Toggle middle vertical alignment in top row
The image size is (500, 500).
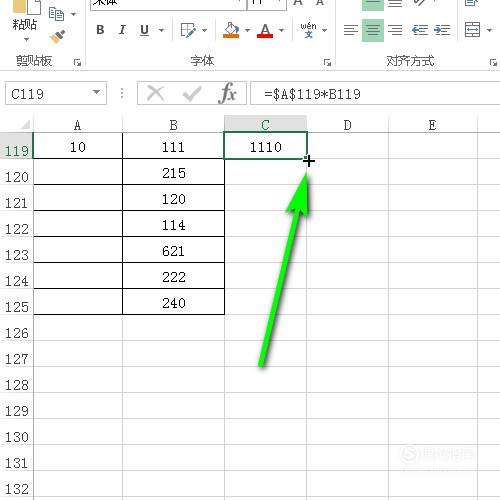point(373,5)
